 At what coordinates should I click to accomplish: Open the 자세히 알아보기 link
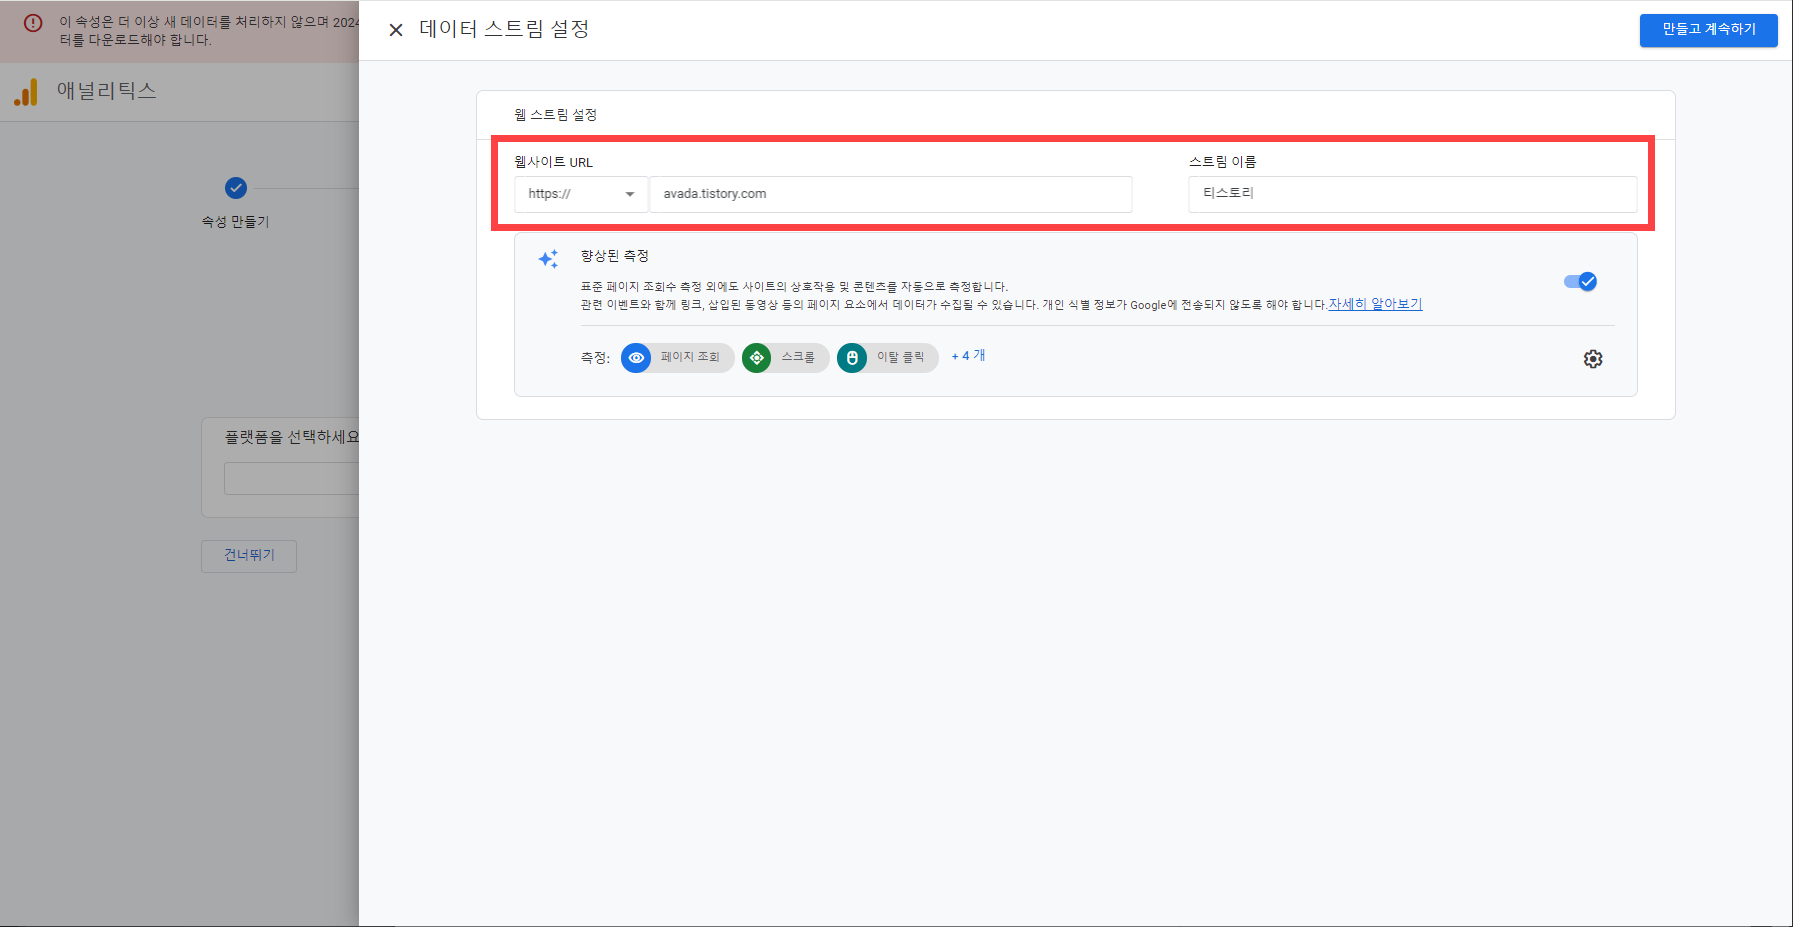[1375, 304]
